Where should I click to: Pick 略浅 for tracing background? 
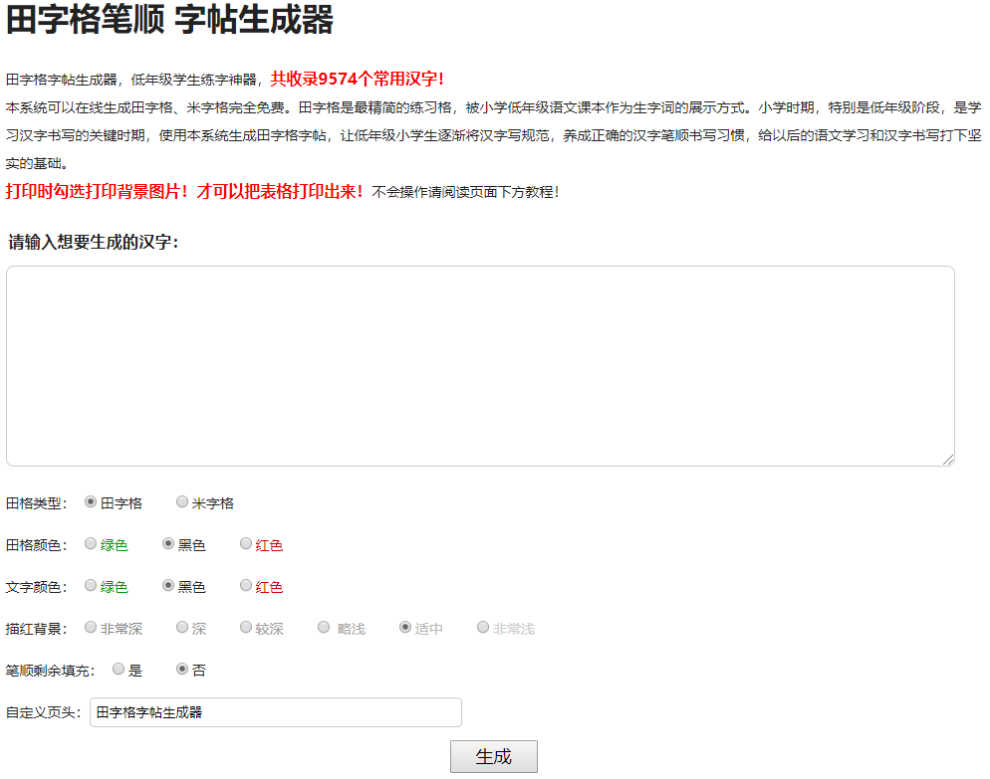(x=323, y=627)
